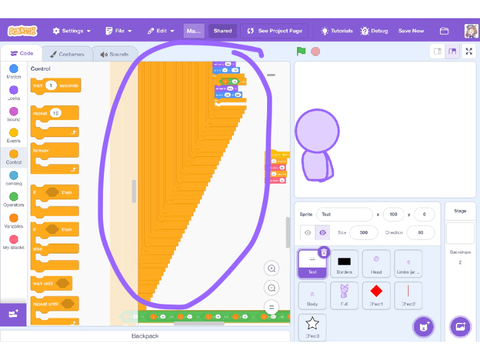Viewport: 480px width, 360px height.
Task: Click the sprite y position field
Action: point(424,214)
